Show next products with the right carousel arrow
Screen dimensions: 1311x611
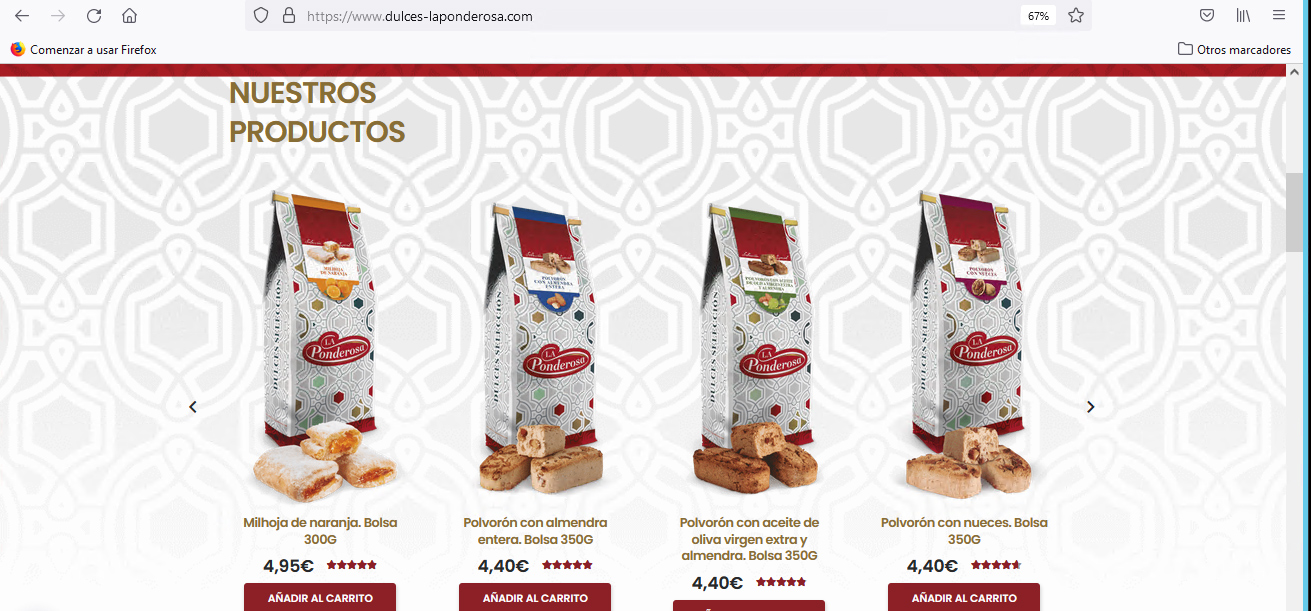click(1091, 407)
